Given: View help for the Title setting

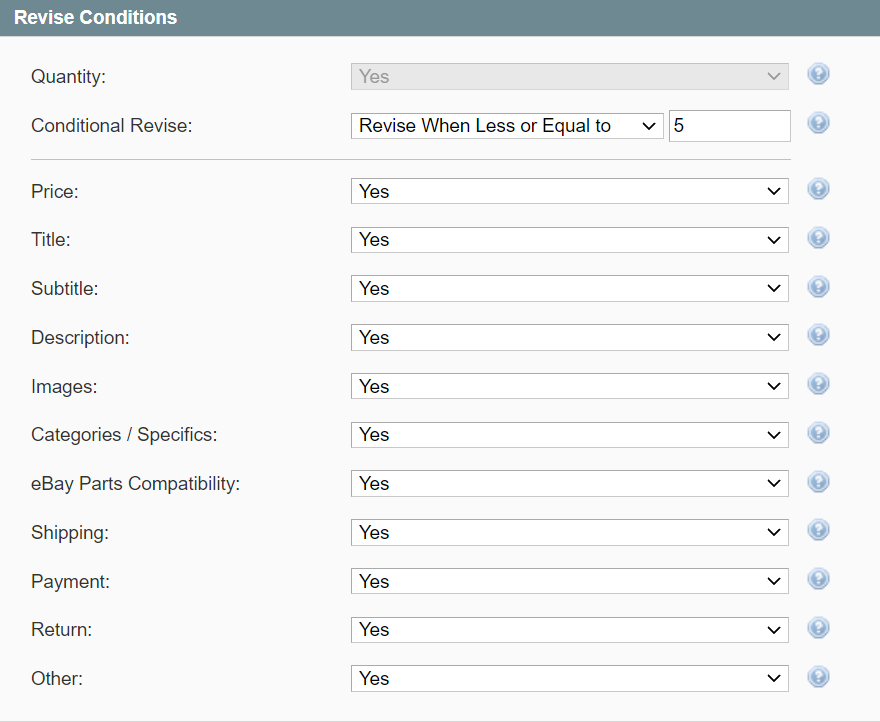Looking at the screenshot, I should pos(818,238).
